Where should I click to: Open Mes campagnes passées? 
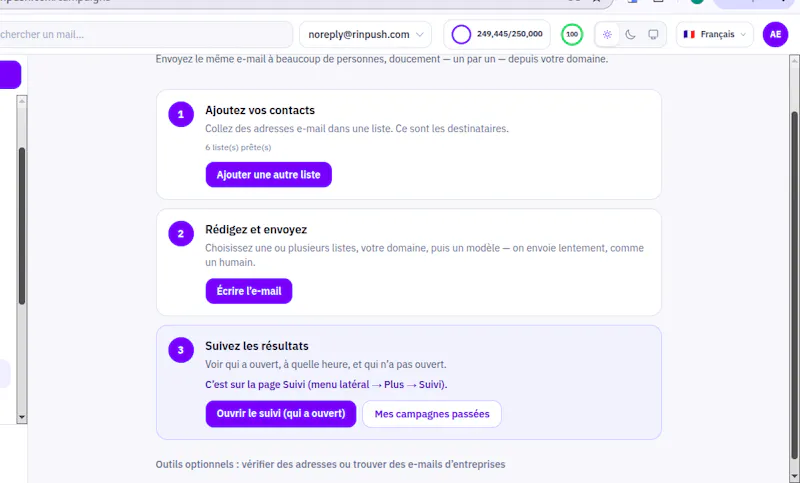pyautogui.click(x=432, y=414)
